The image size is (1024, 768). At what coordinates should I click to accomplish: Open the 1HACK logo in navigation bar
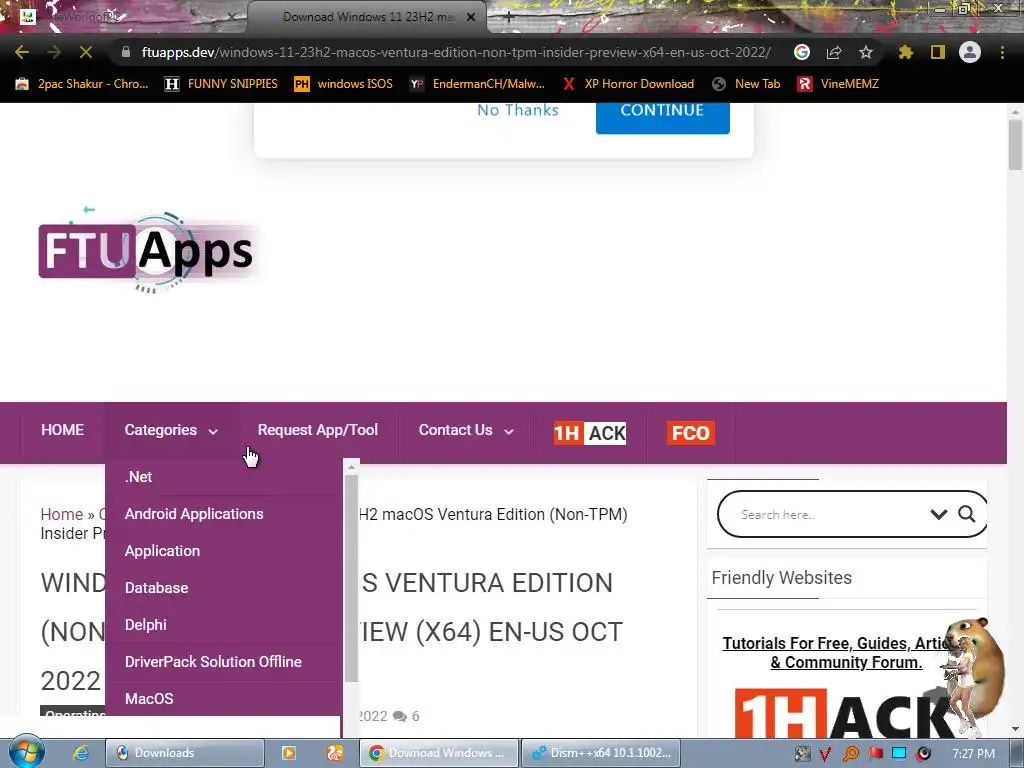click(590, 432)
